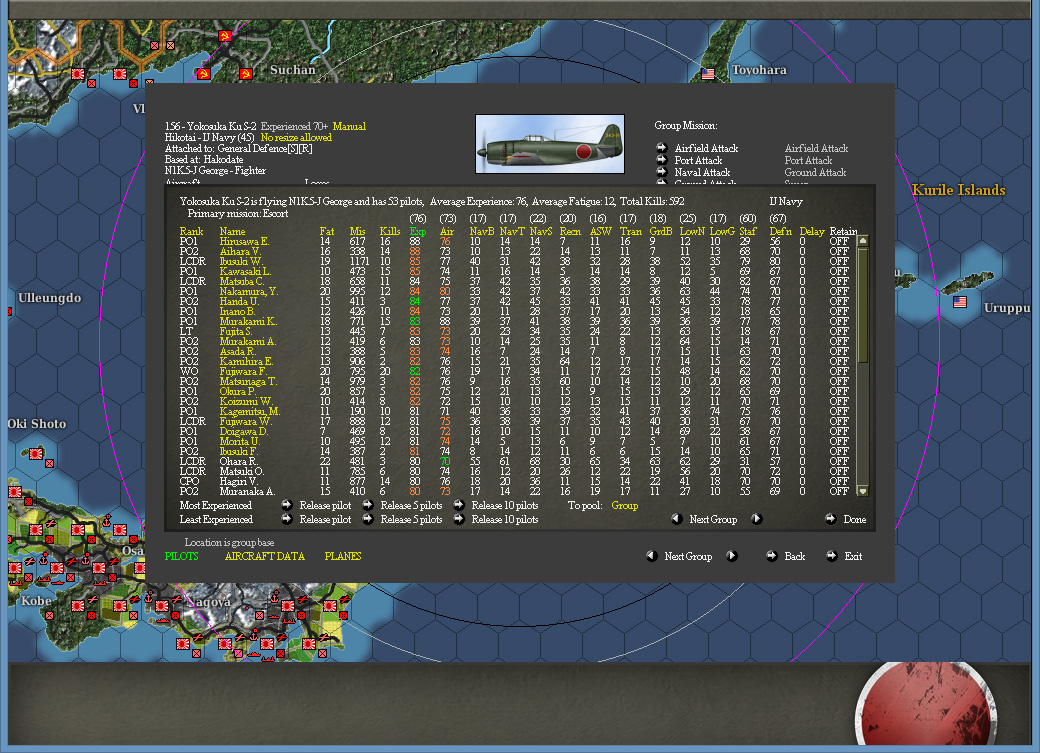Sort pilots by the Exp column header
Screen dimensions: 1040x753
(418, 231)
